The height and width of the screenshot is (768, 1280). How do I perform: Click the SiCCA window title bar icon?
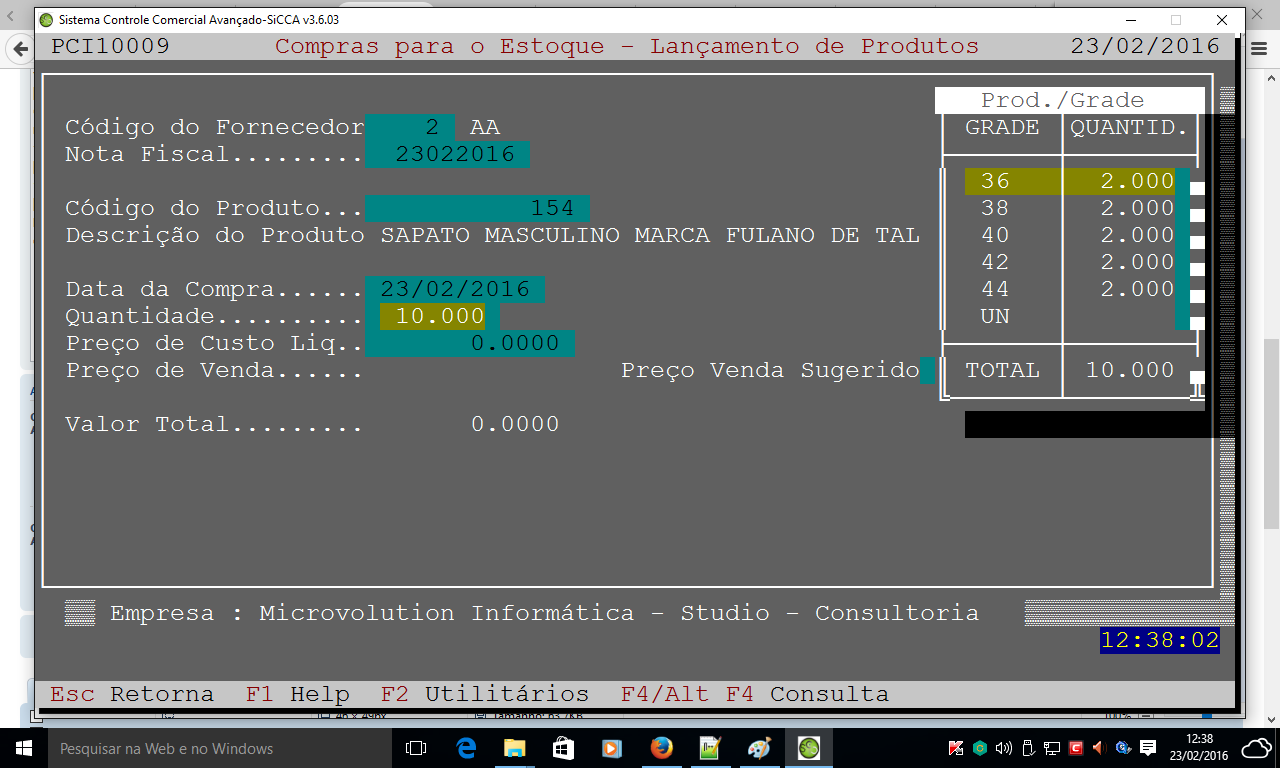[46, 19]
